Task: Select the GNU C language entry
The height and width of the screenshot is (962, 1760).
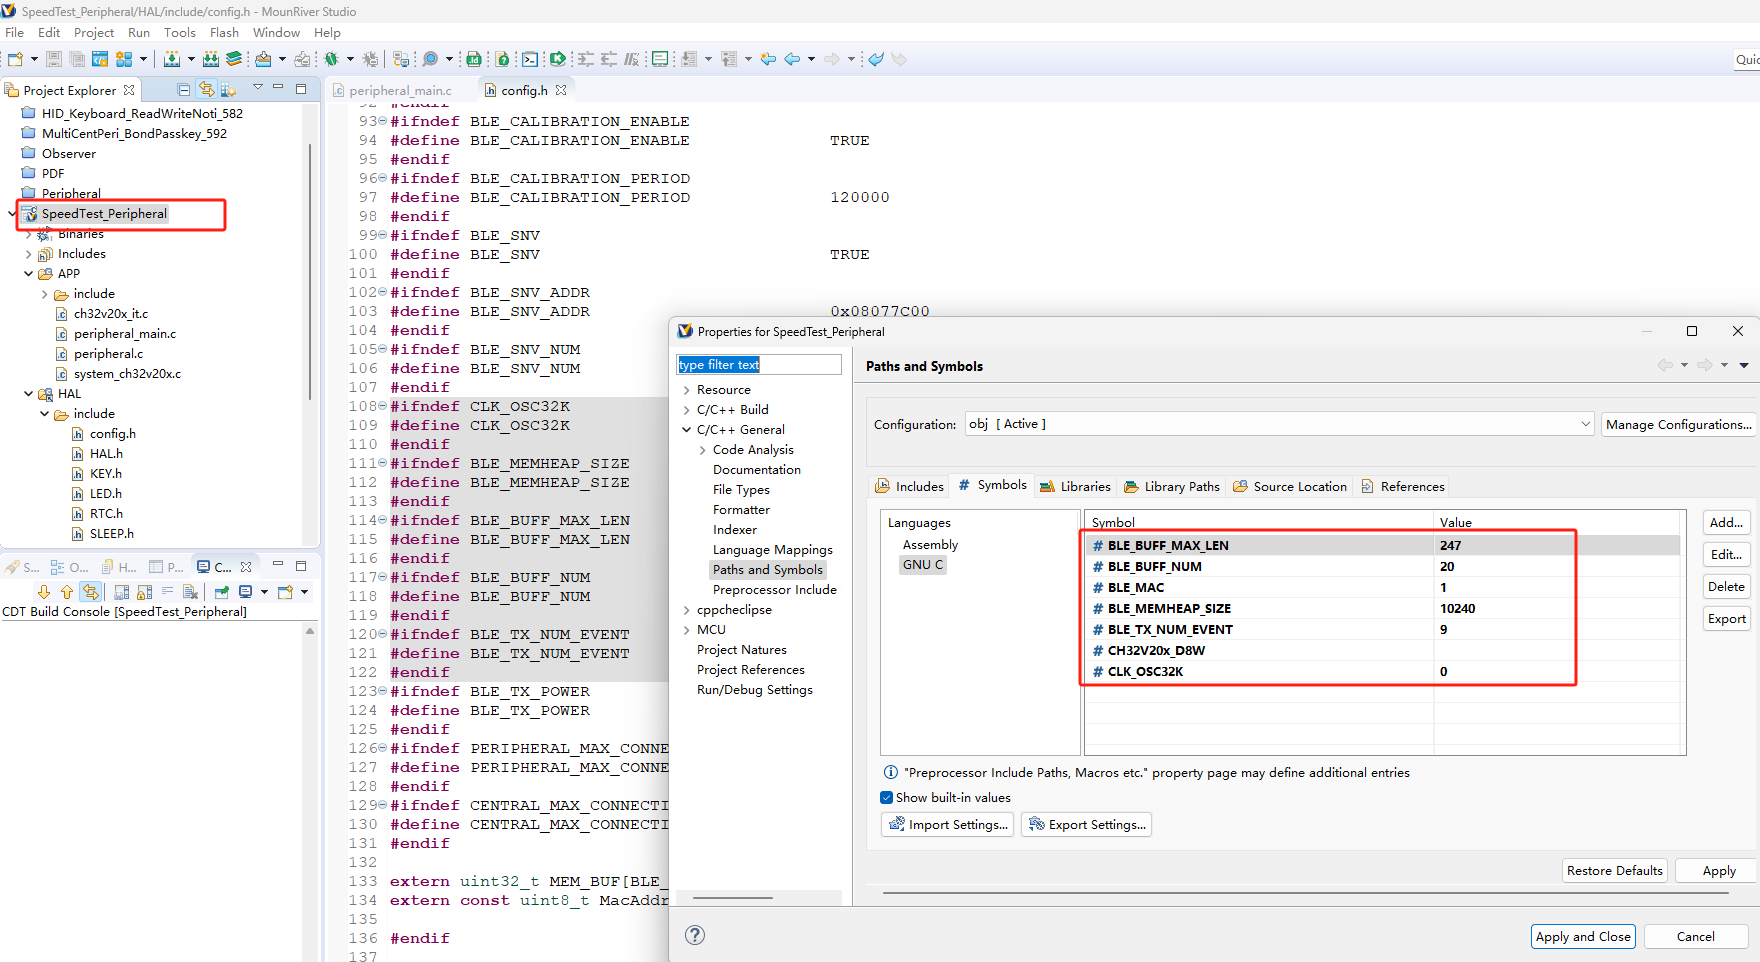Action: (923, 564)
